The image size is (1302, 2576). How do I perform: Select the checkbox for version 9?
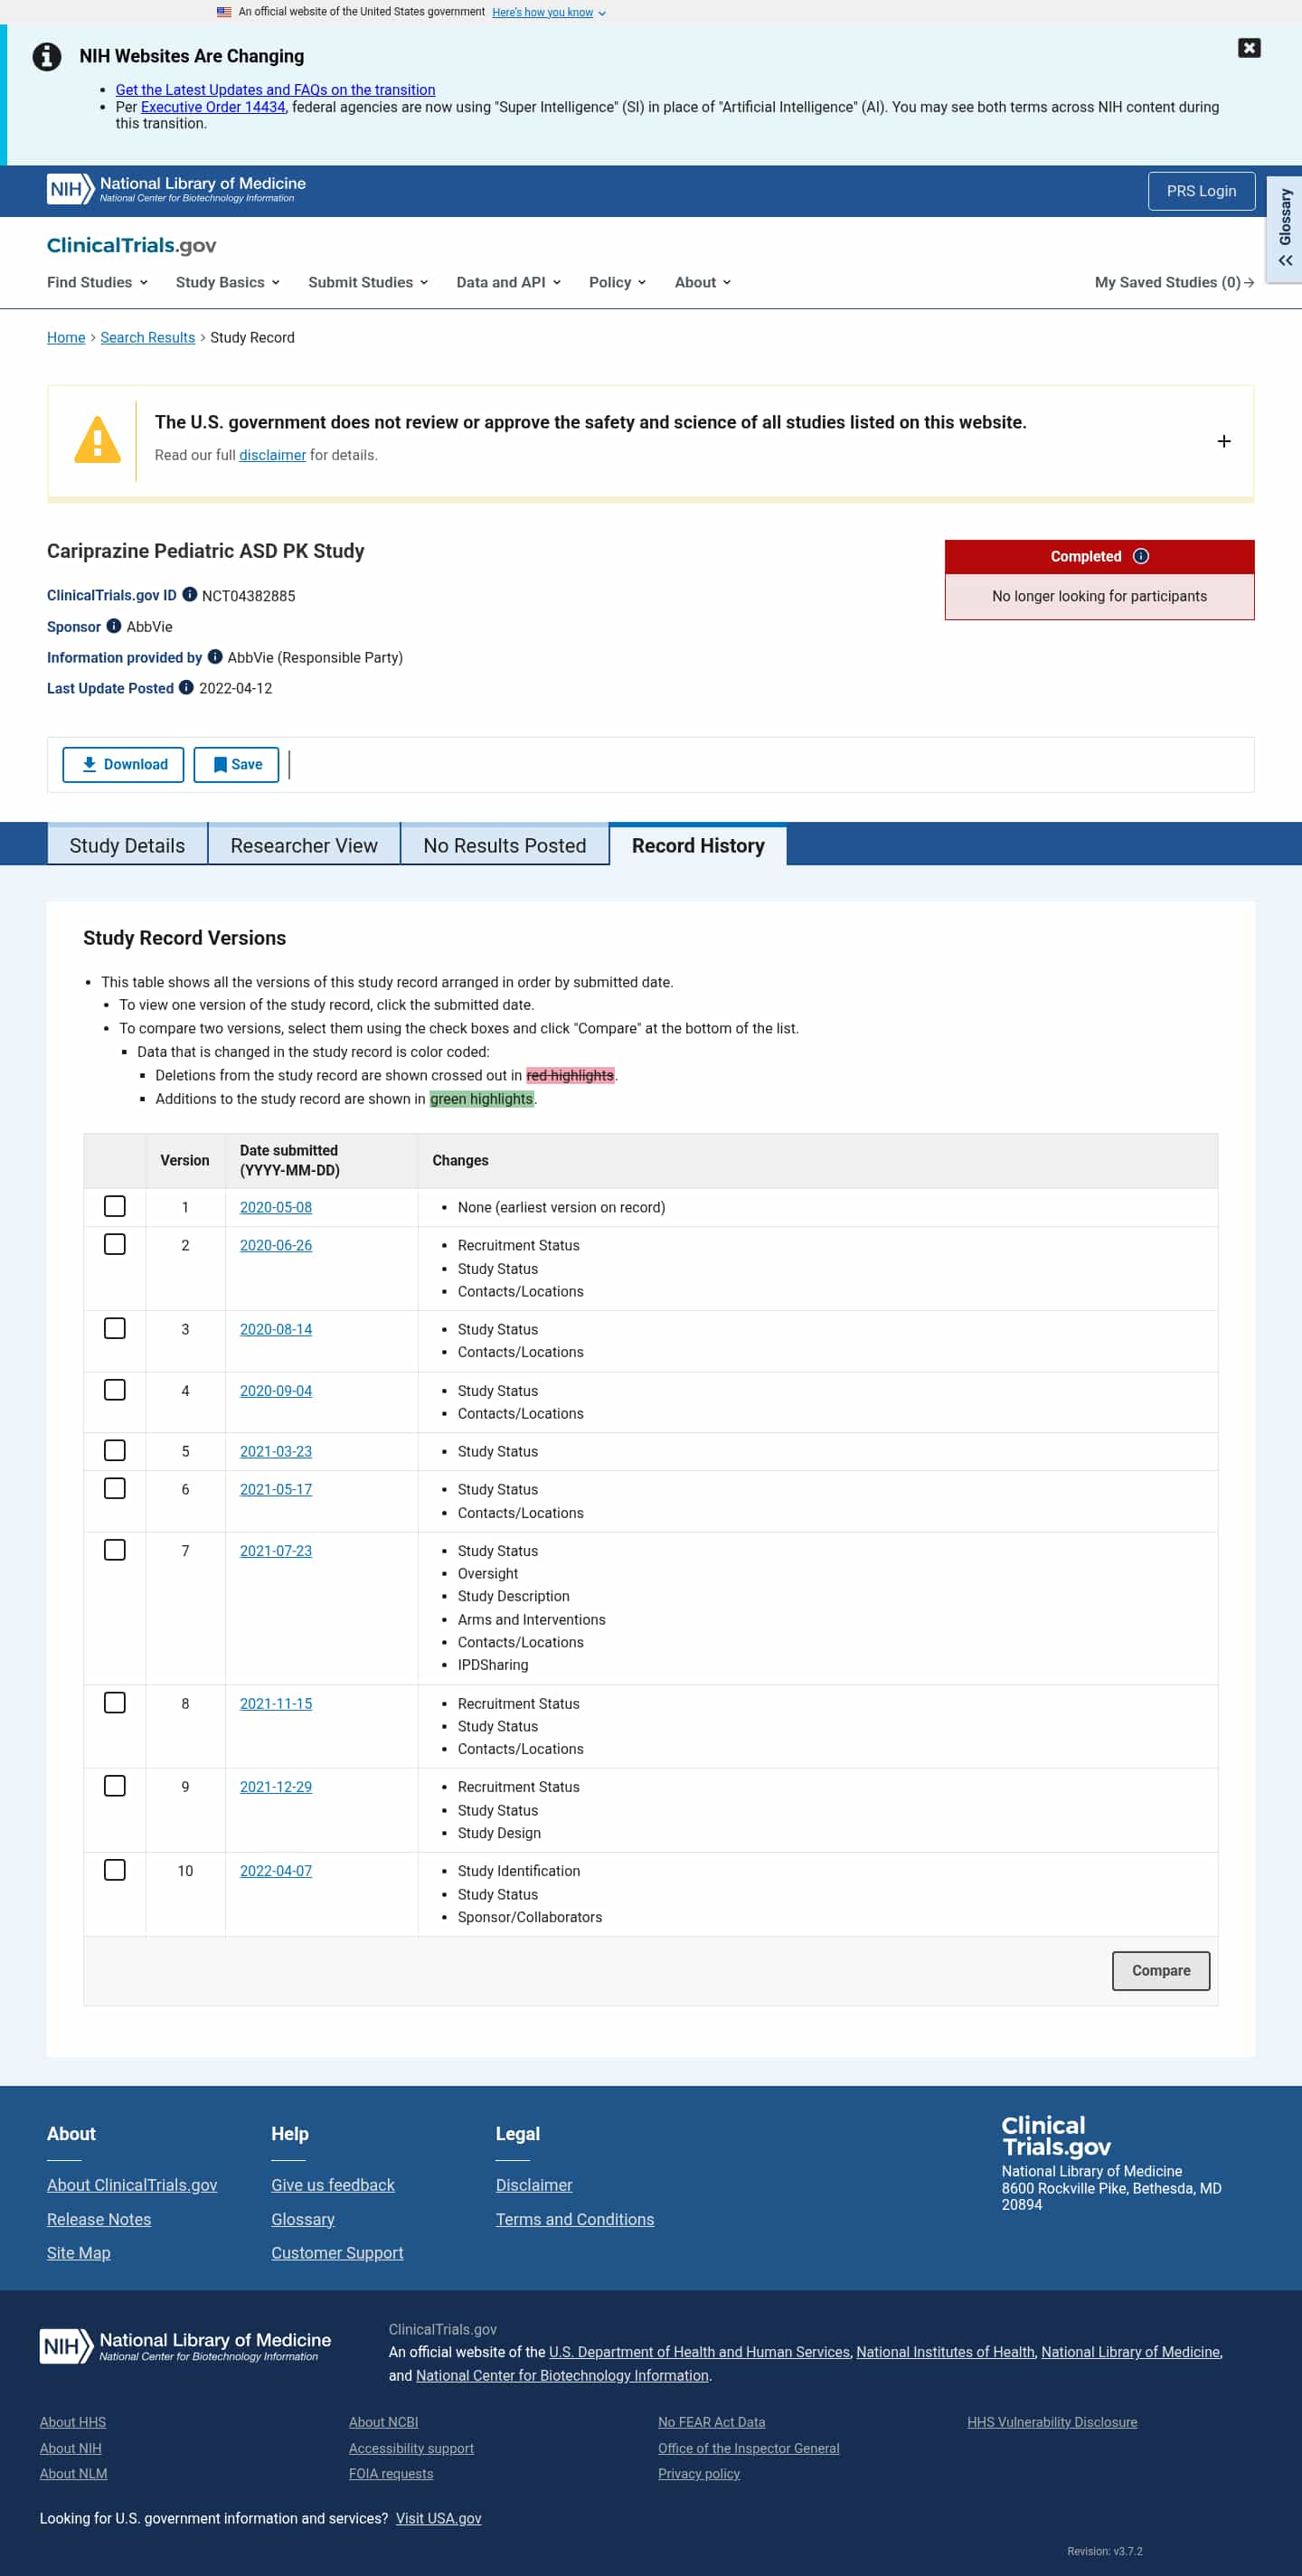pos(115,1786)
